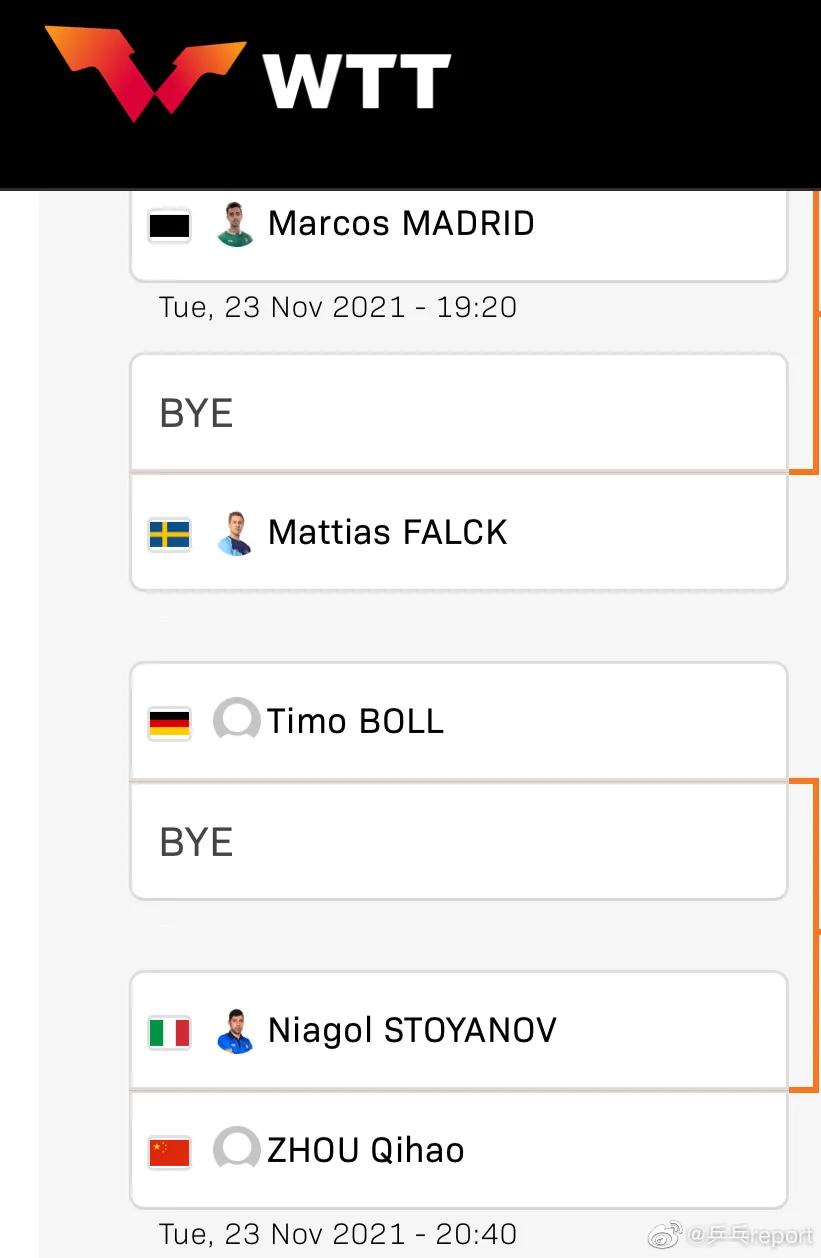Click Timo Boll's placeholder avatar
This screenshot has width=821, height=1258.
click(x=236, y=721)
